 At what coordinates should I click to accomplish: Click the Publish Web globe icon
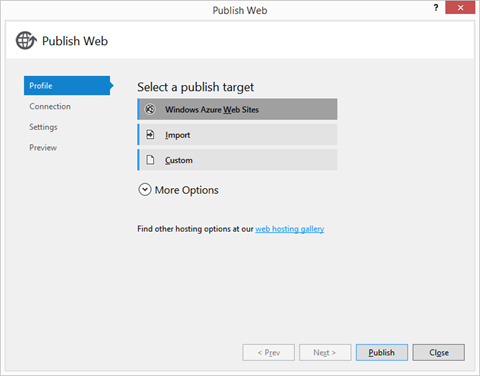pyautogui.click(x=26, y=40)
